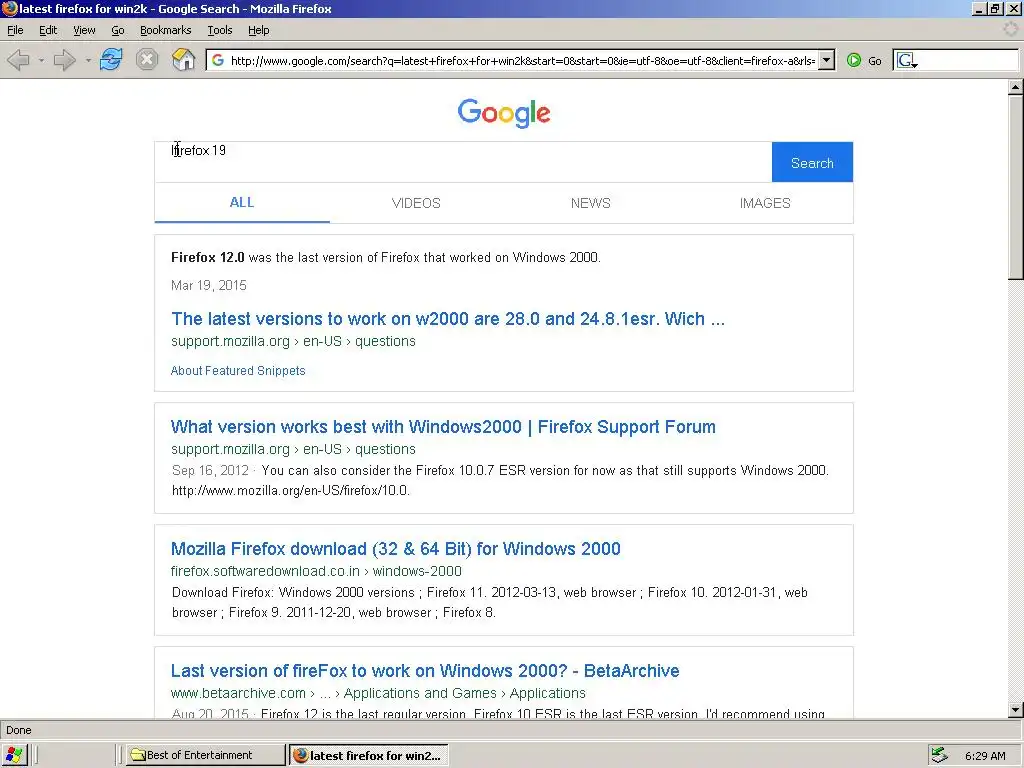Open 'Mozilla Firefox download (32 & 64 Bit)' result
This screenshot has width=1024, height=768.
[396, 549]
